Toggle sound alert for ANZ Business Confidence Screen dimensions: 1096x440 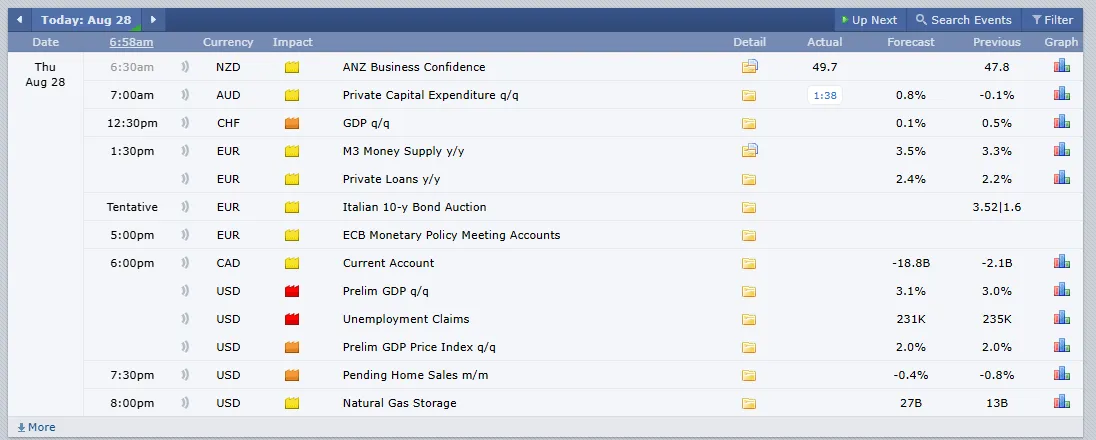(x=185, y=67)
